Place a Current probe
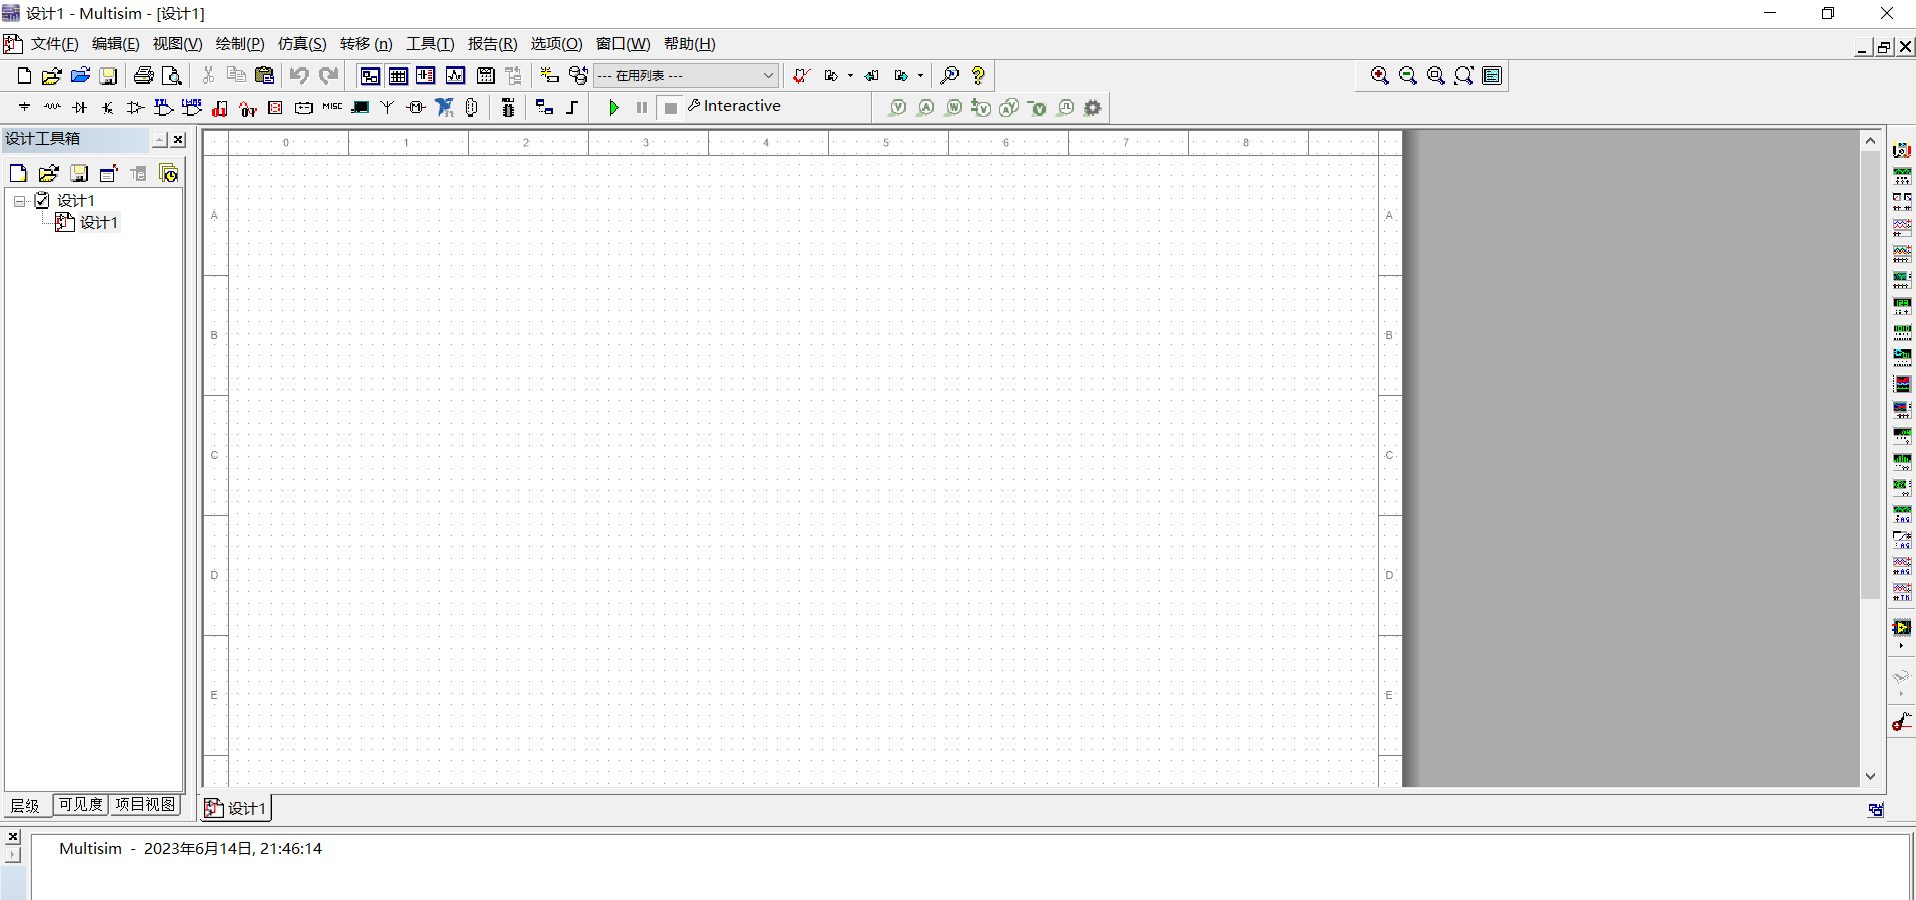The height and width of the screenshot is (900, 1916). (926, 107)
